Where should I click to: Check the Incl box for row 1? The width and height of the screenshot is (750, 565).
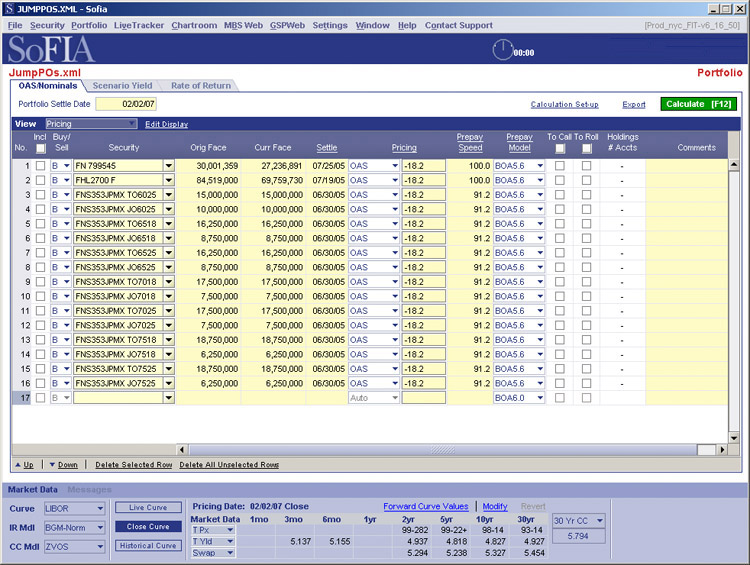tap(40, 165)
